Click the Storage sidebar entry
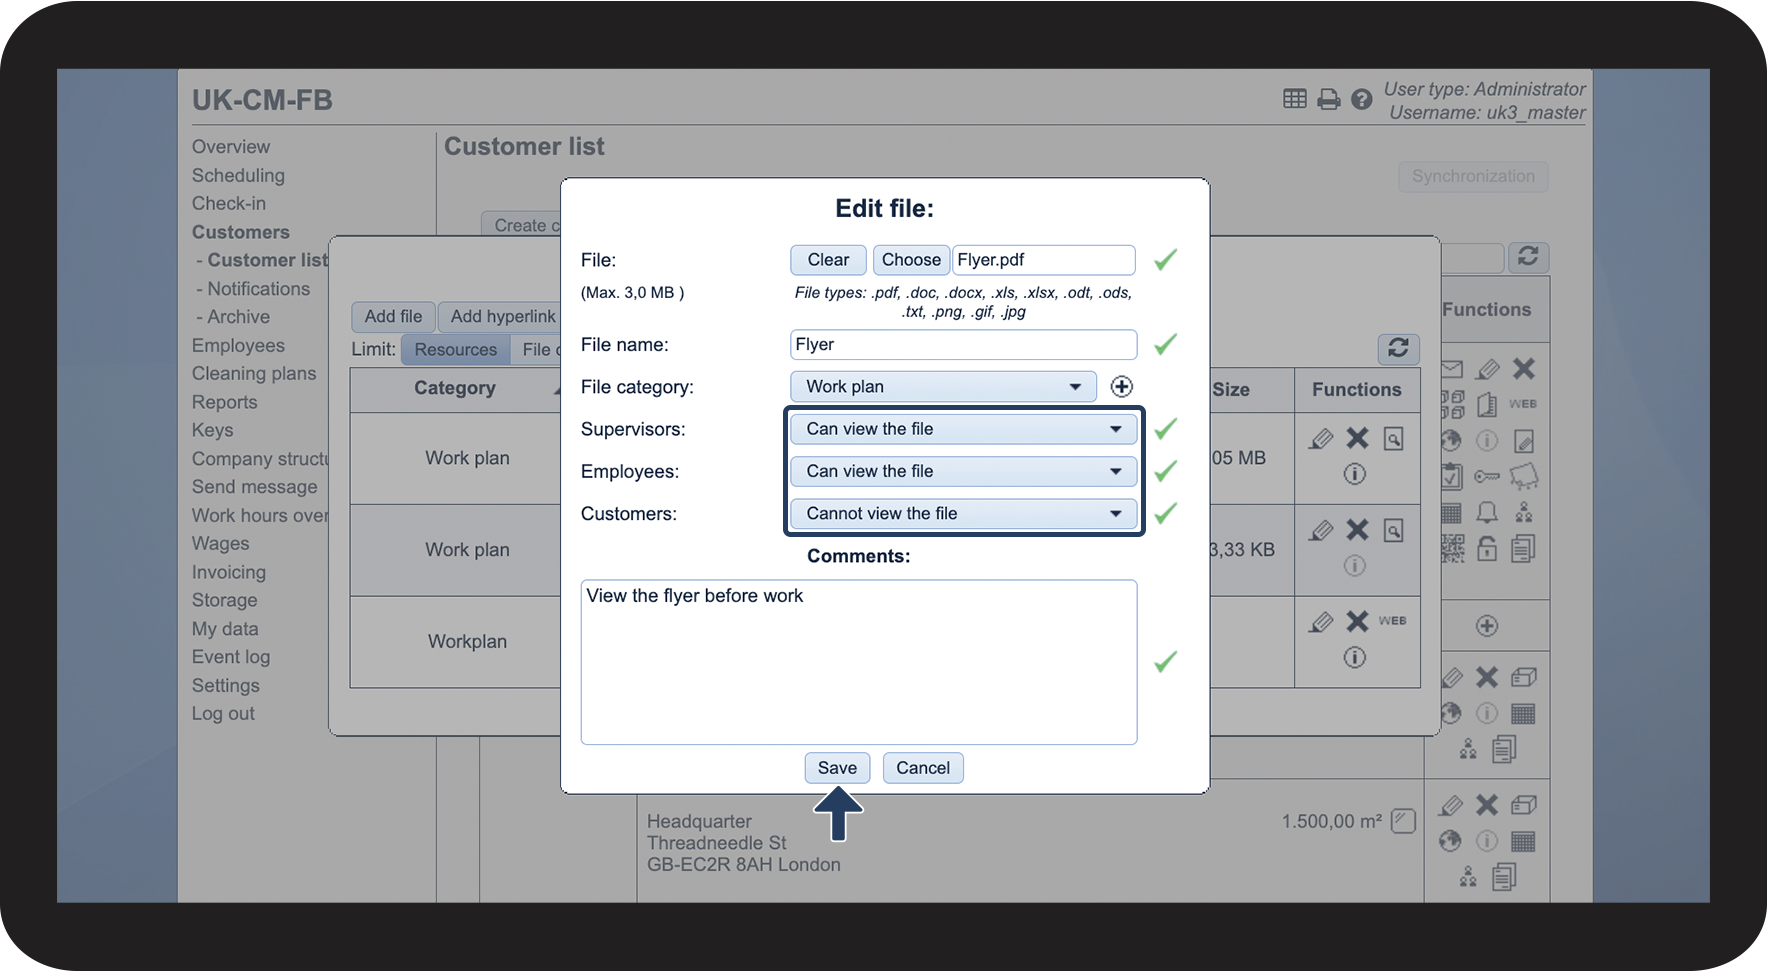1767x971 pixels. [x=224, y=600]
